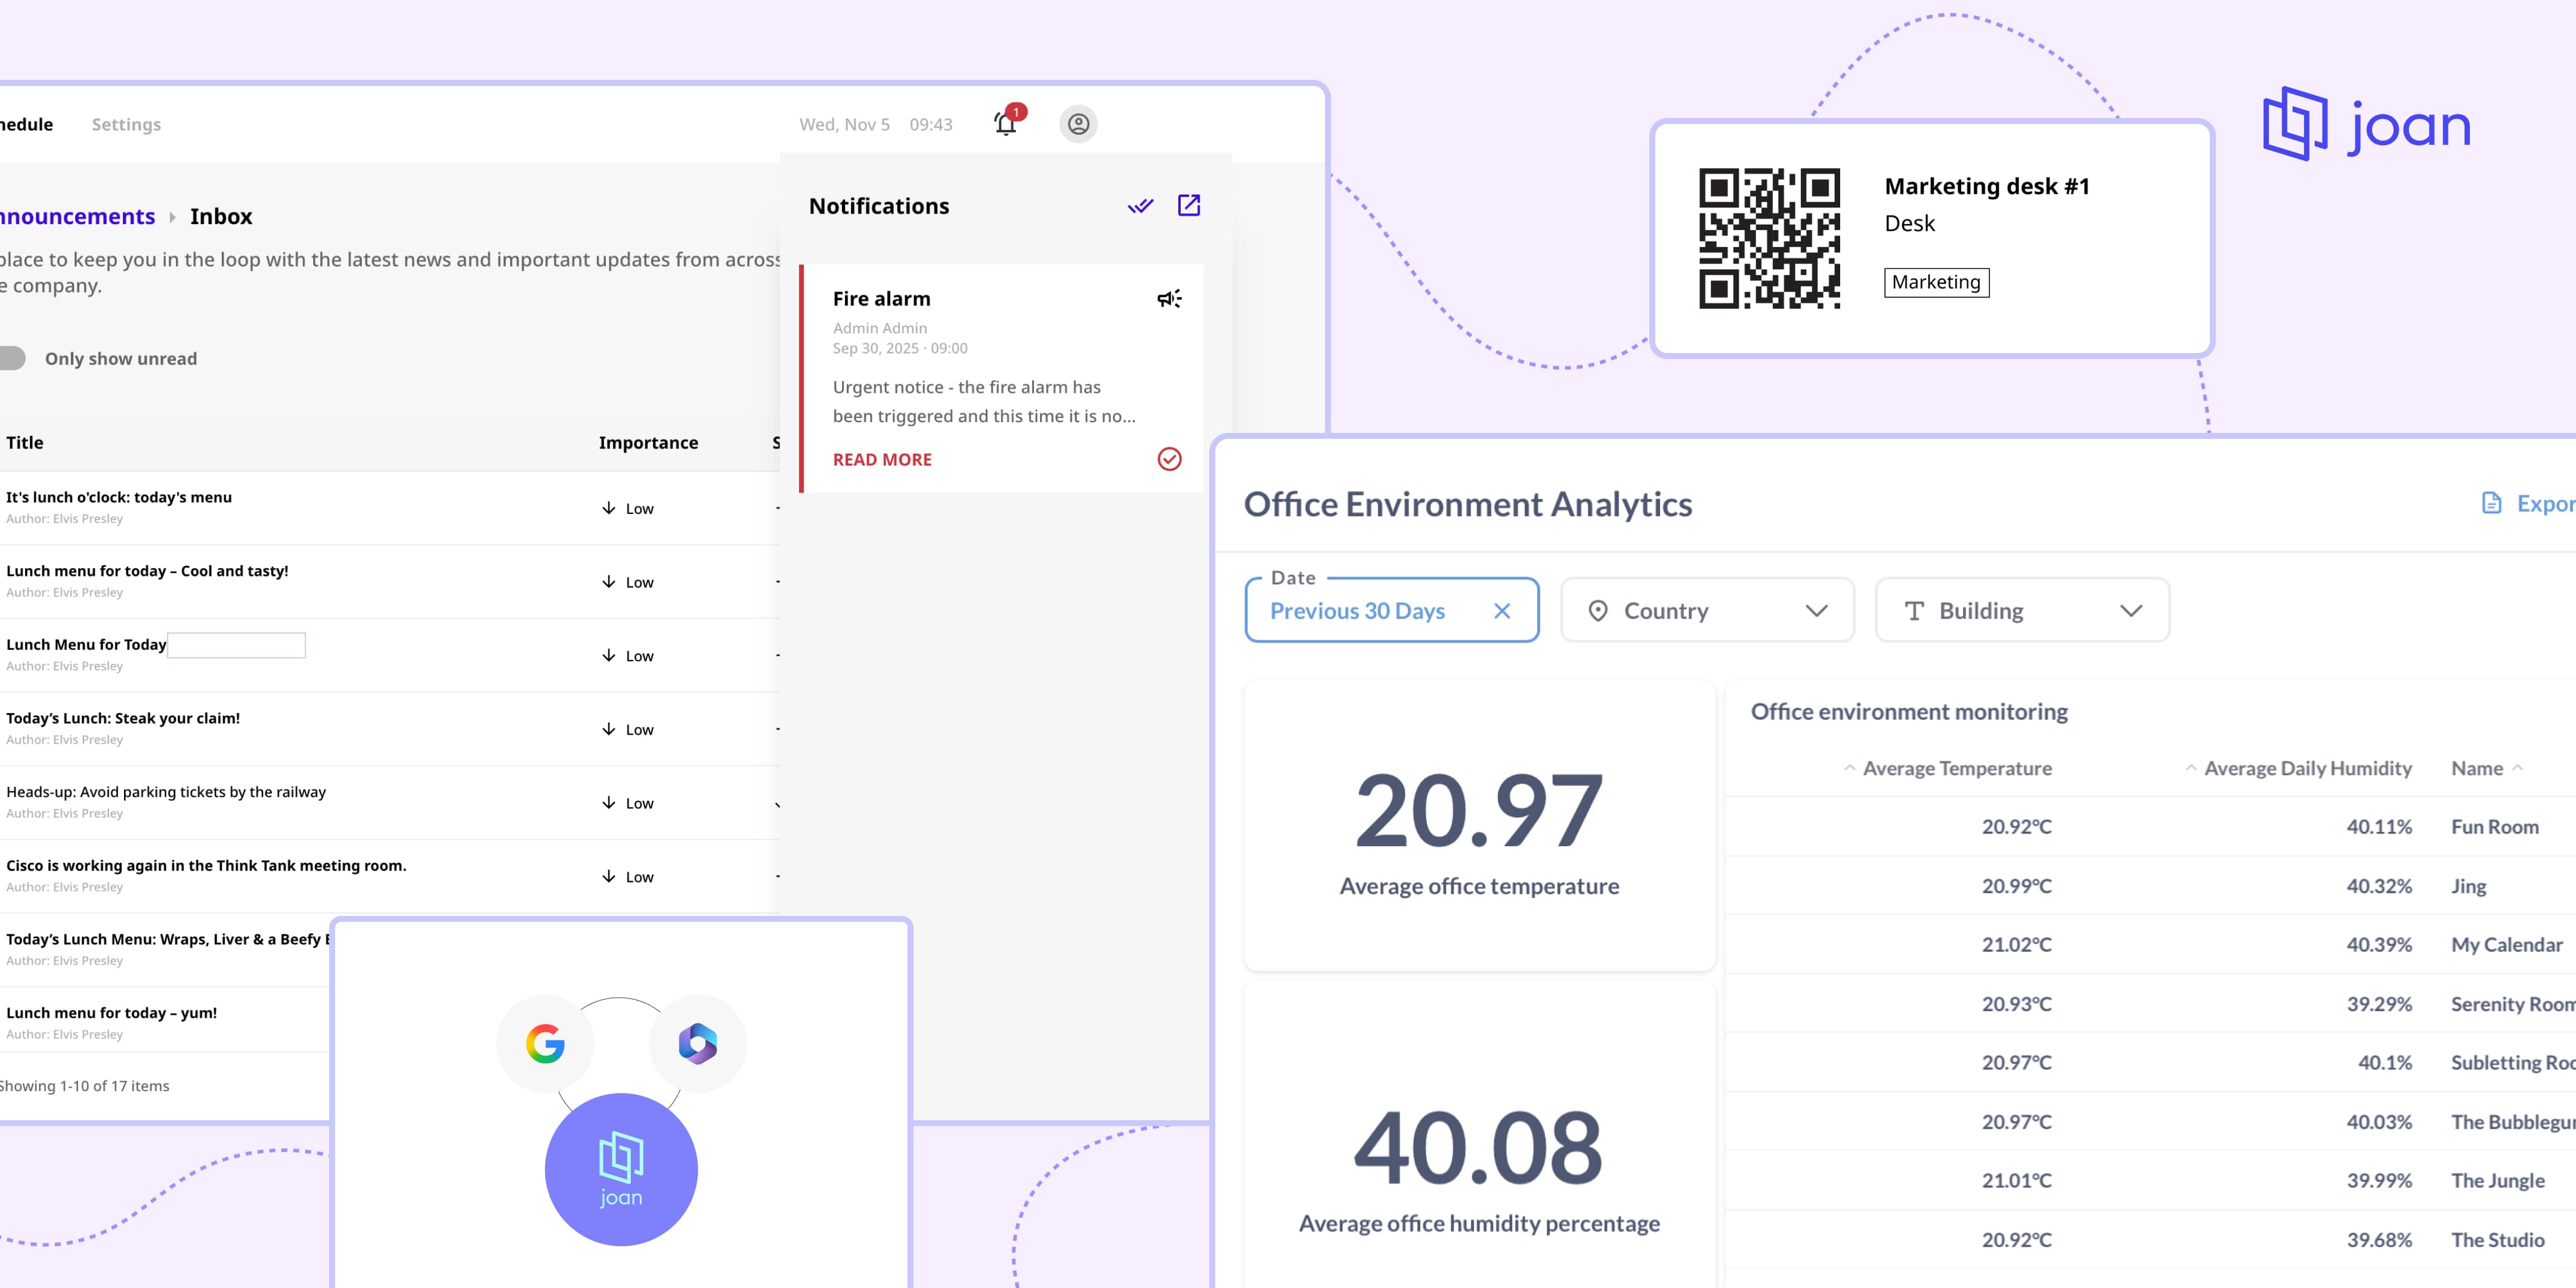Mark all notifications as read

coord(1140,206)
